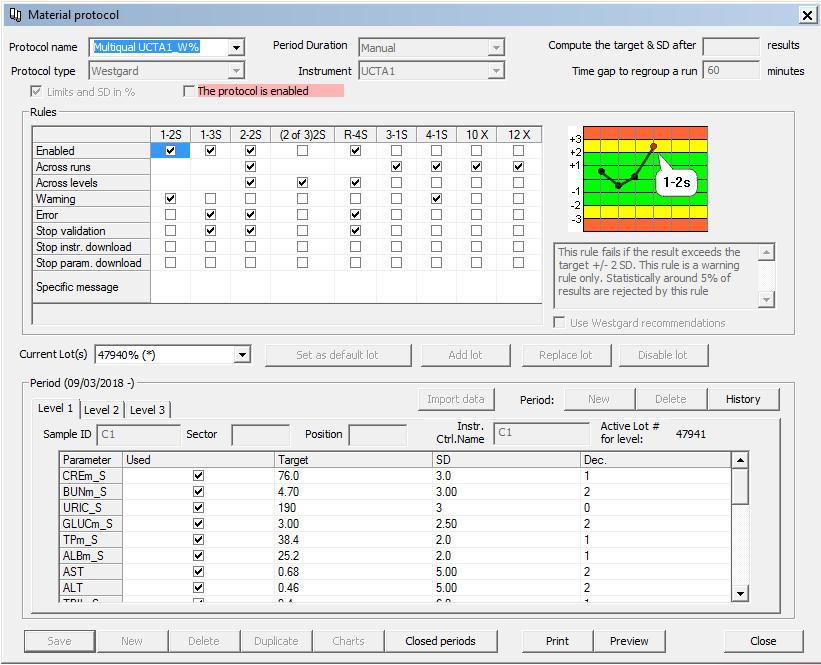
Task: Click rule description scroll down arrow
Action: [766, 300]
